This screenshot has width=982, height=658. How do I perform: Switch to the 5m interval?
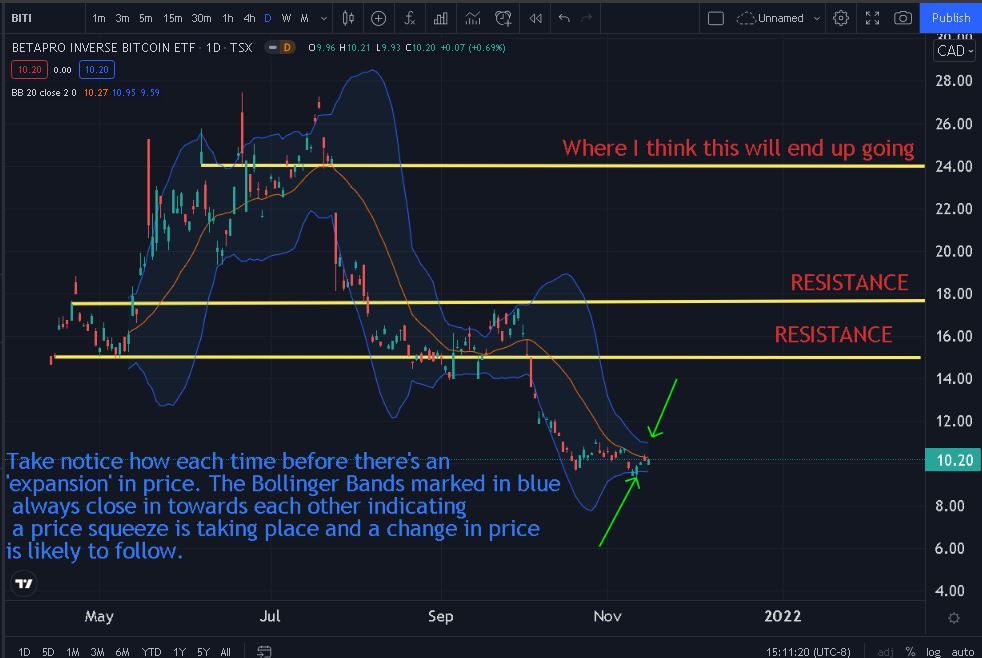(x=146, y=18)
